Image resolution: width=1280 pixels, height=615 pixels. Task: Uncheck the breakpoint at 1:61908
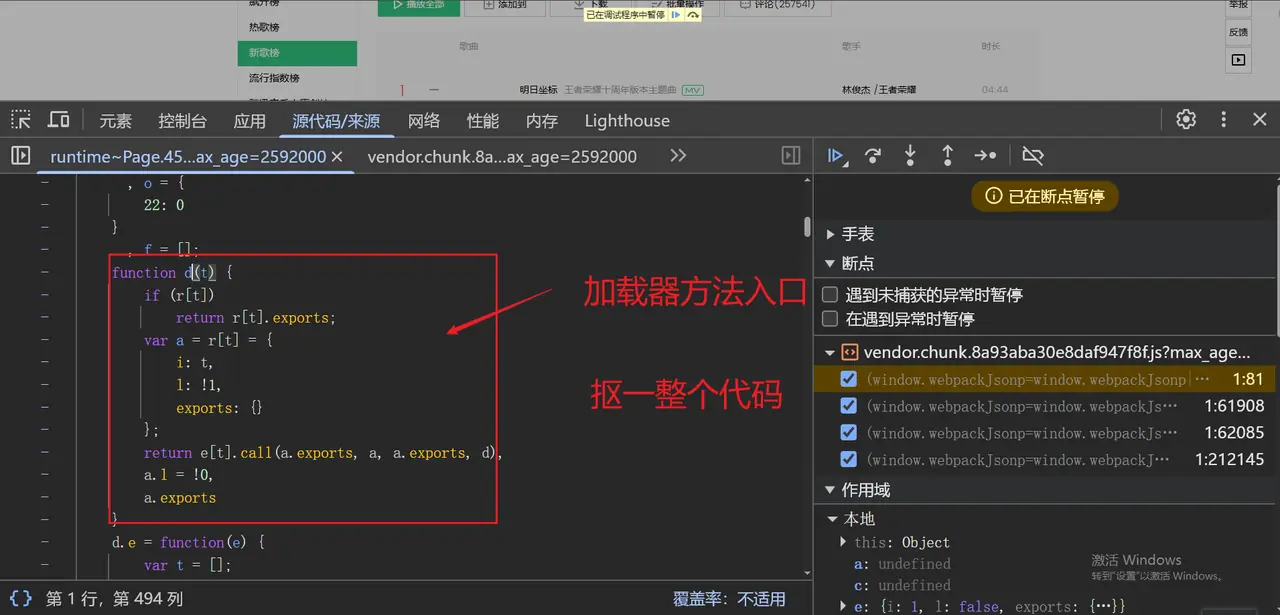pyautogui.click(x=849, y=406)
